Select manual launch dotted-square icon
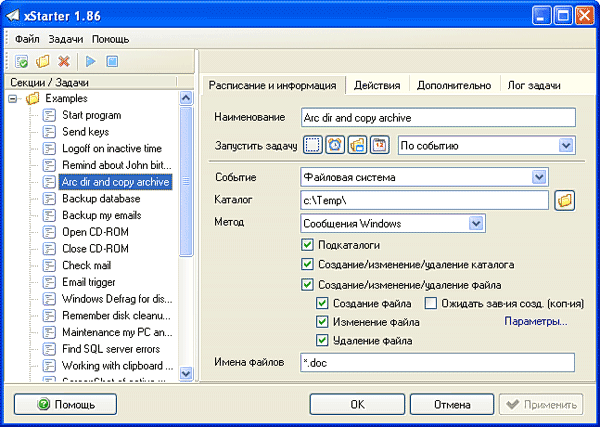Screen dimensions: 600x427 (313, 145)
